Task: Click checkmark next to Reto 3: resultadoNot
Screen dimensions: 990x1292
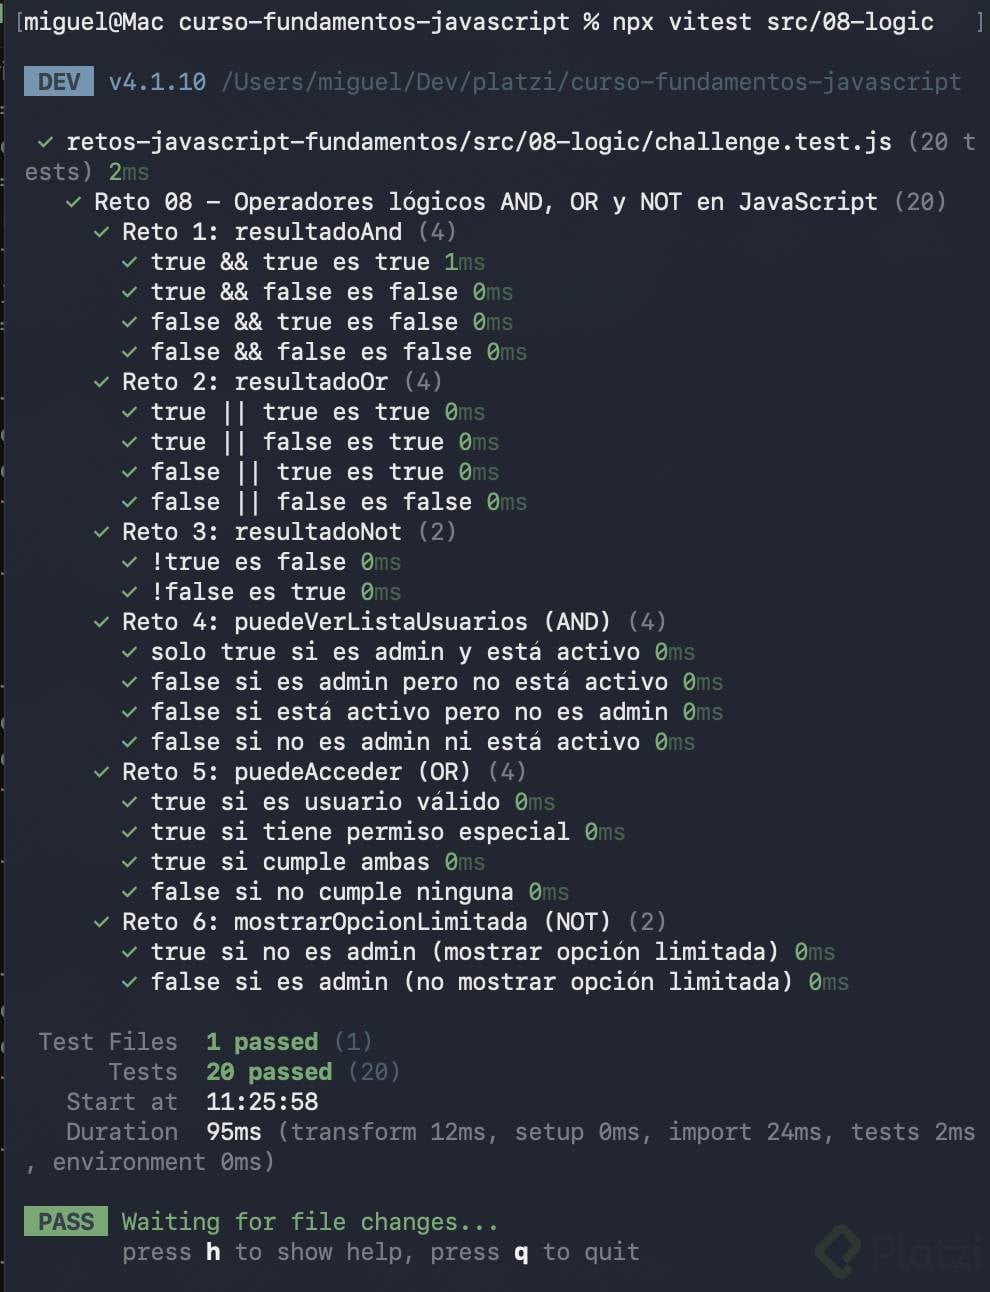Action: click(101, 532)
